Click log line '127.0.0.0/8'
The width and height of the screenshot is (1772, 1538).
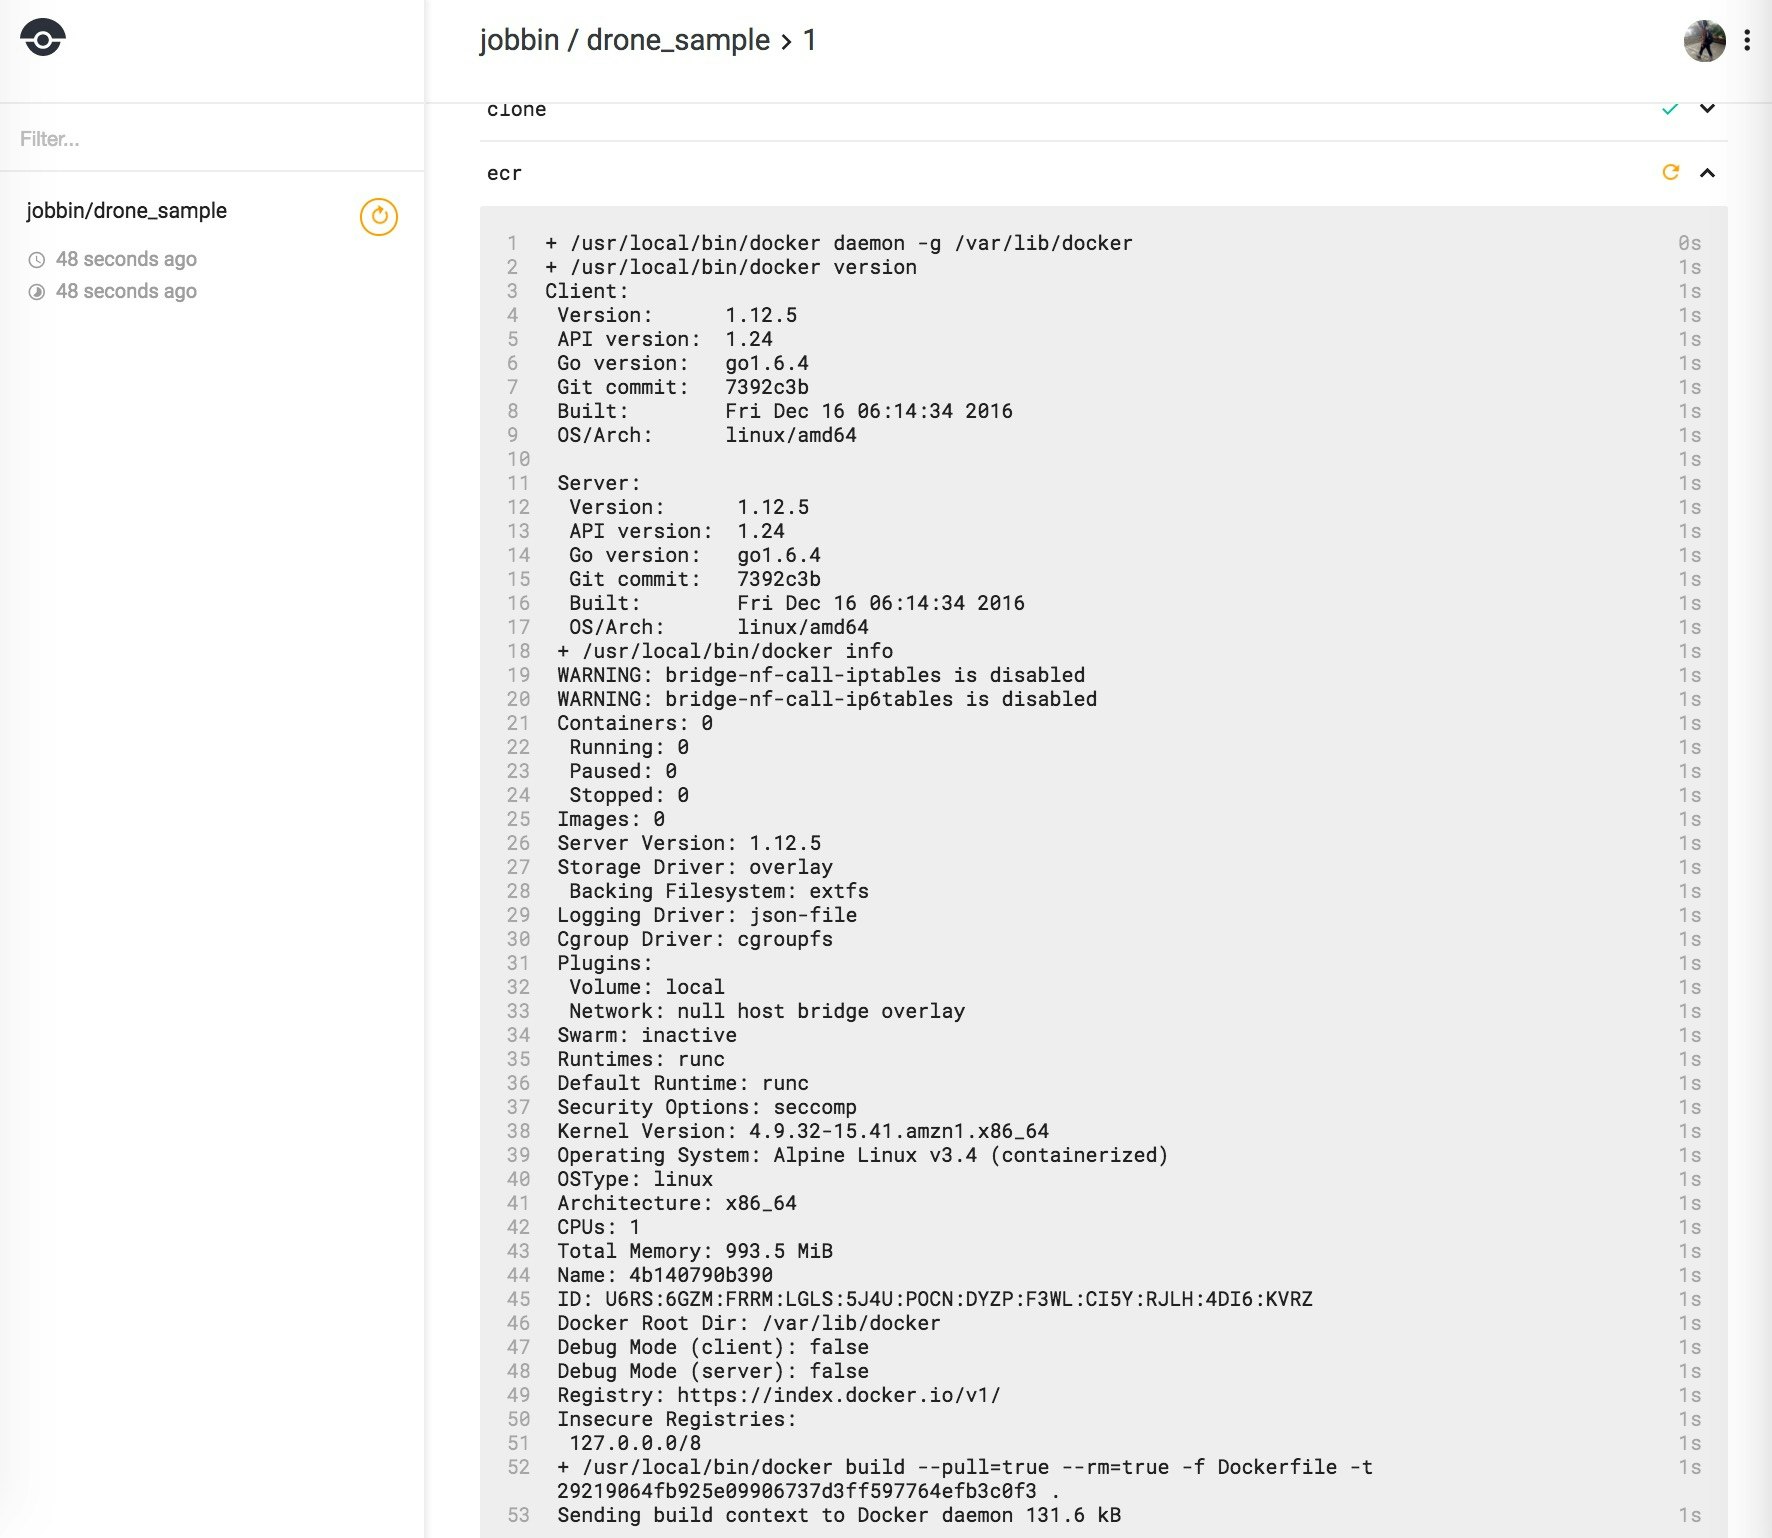coord(635,1443)
